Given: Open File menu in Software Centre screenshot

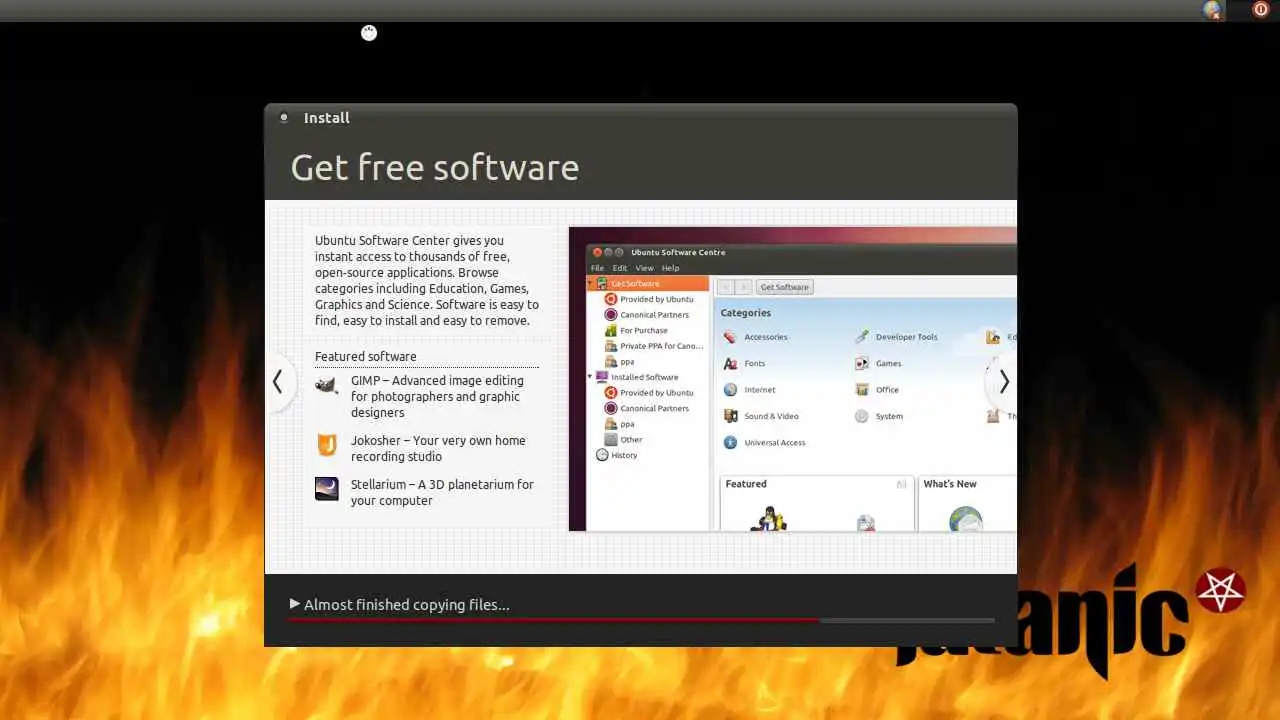Looking at the screenshot, I should point(597,268).
